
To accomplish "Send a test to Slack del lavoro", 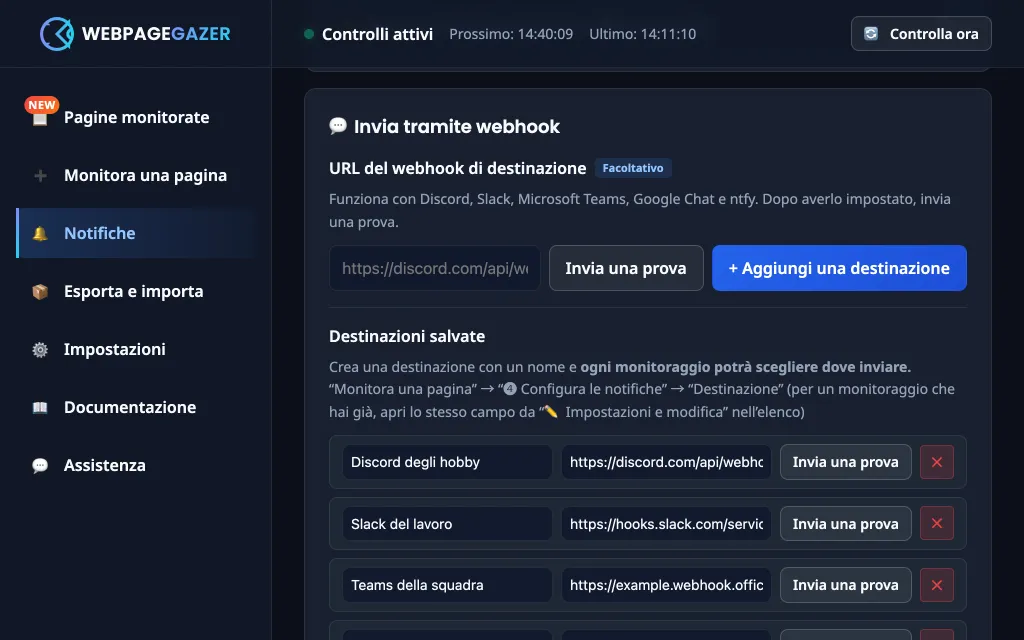I will tap(846, 524).
